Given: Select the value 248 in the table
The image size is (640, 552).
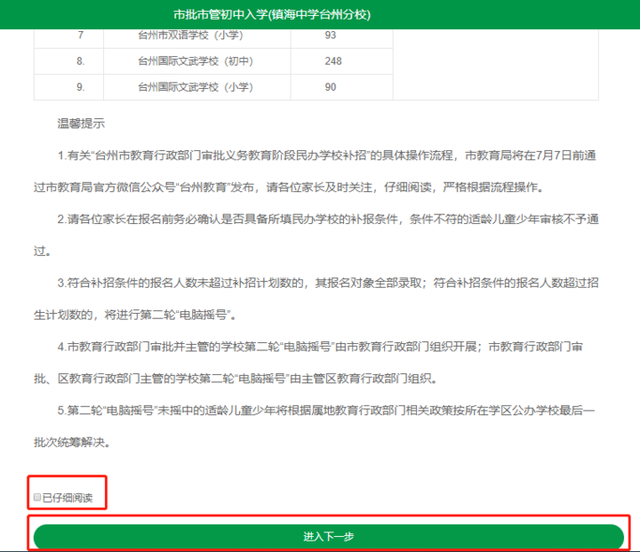Looking at the screenshot, I should click(x=333, y=61).
